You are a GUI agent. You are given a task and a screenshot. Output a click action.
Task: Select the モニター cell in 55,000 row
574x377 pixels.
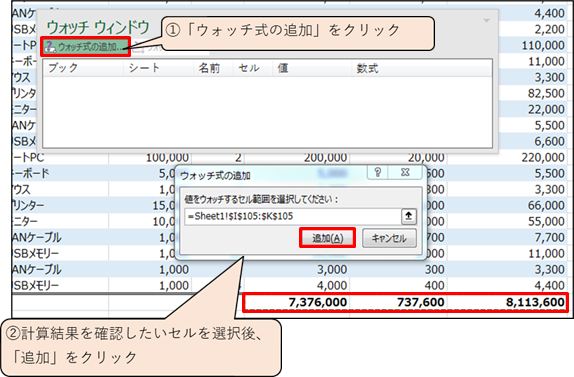(x=60, y=221)
